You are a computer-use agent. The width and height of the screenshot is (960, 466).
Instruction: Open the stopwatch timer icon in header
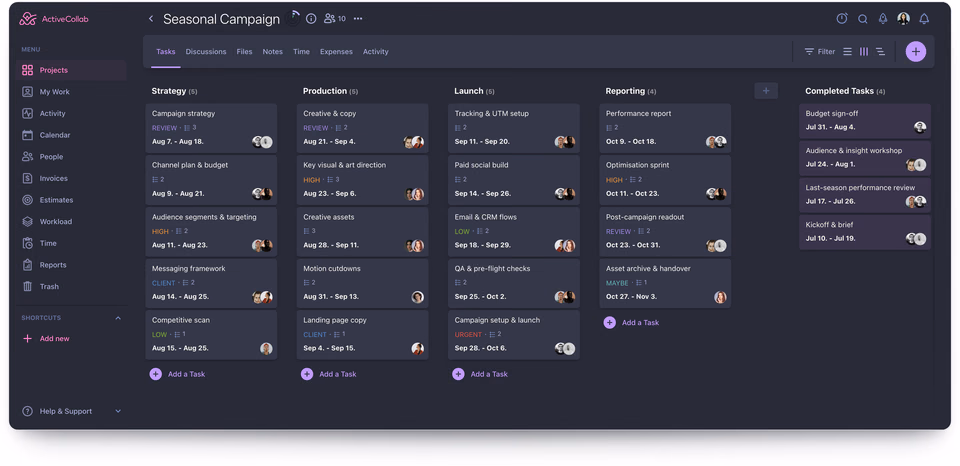click(x=842, y=19)
